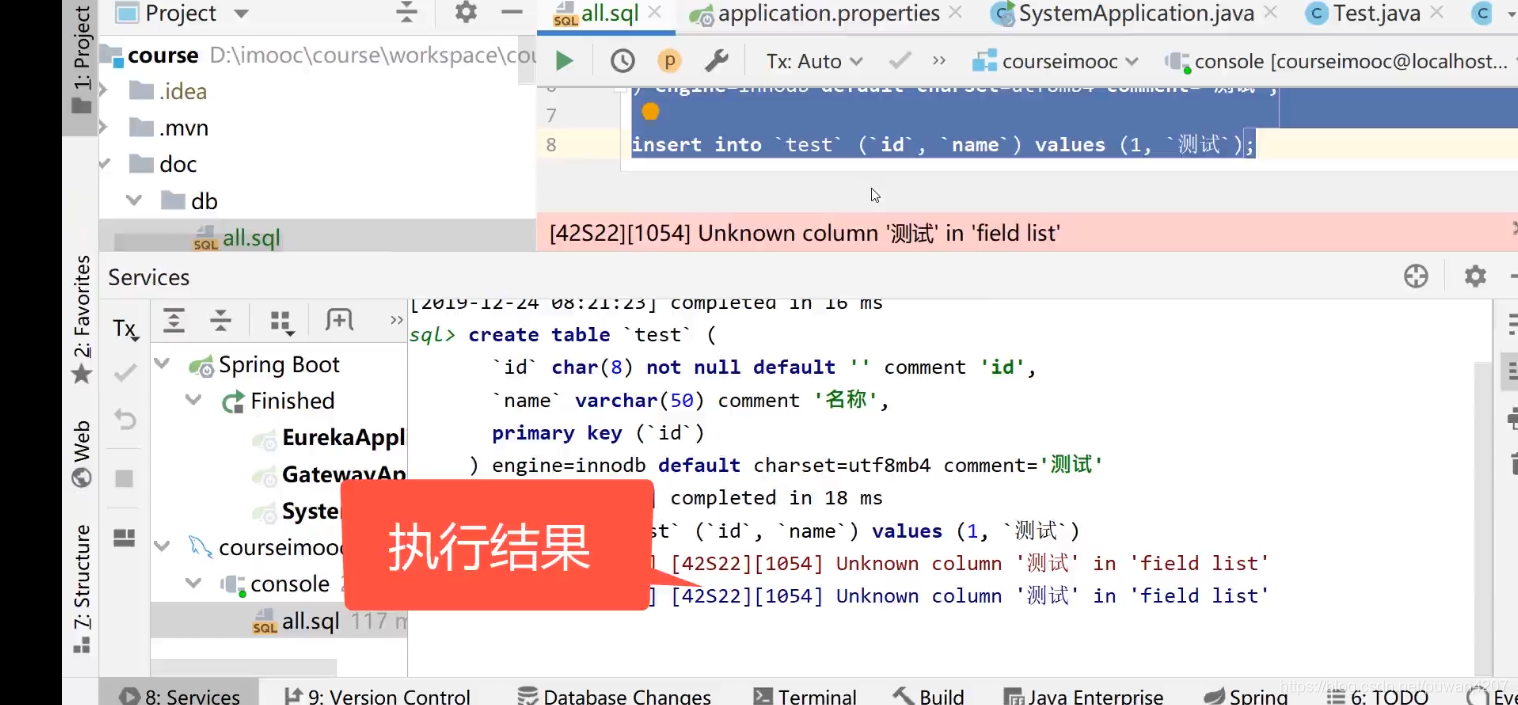Expand the .mvn folder in Project tree
Image resolution: width=1518 pixels, height=705 pixels.
tap(103, 128)
